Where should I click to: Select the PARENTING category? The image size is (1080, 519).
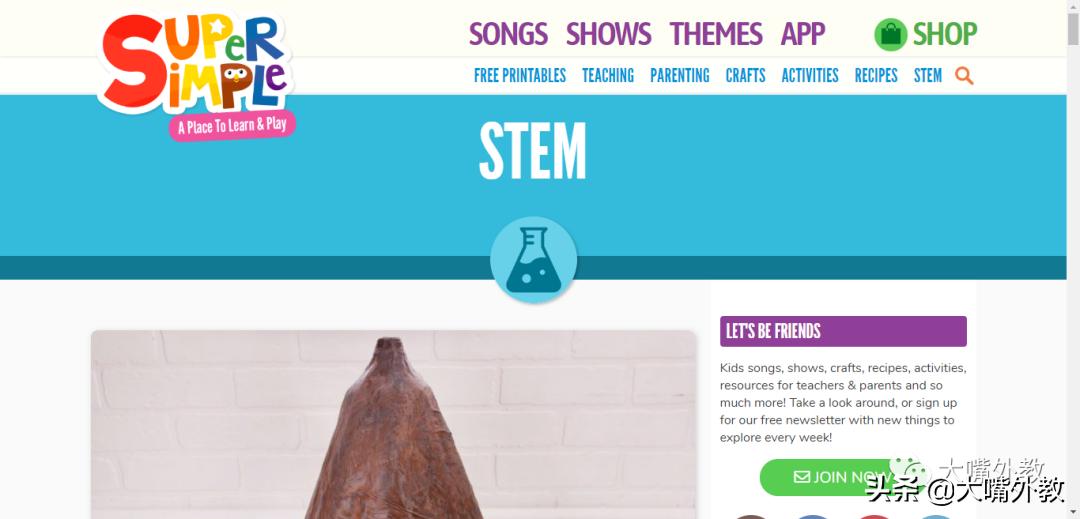click(x=680, y=76)
